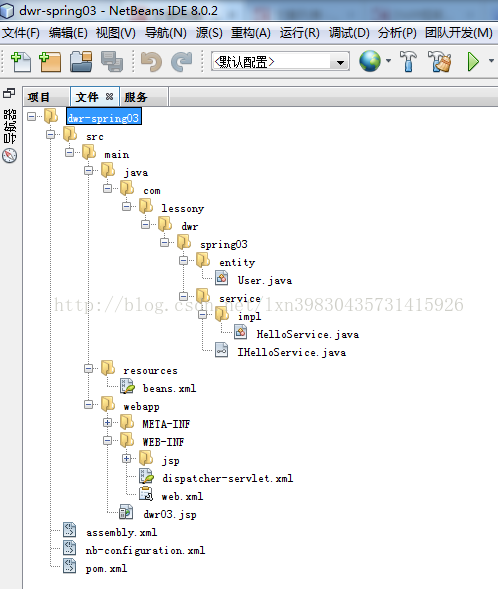Open the dropdown arrow beside run icon
Screen dimensions: 498x589
coord(491,60)
